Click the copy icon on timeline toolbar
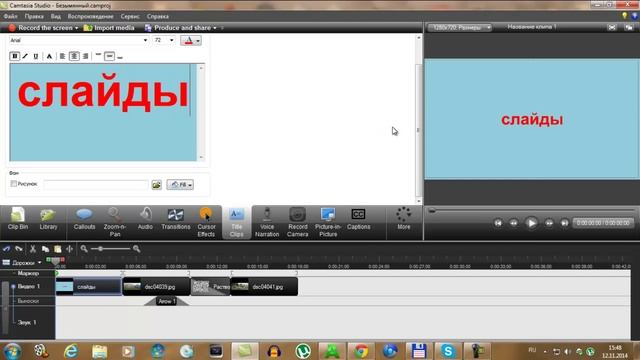 click(x=45, y=249)
